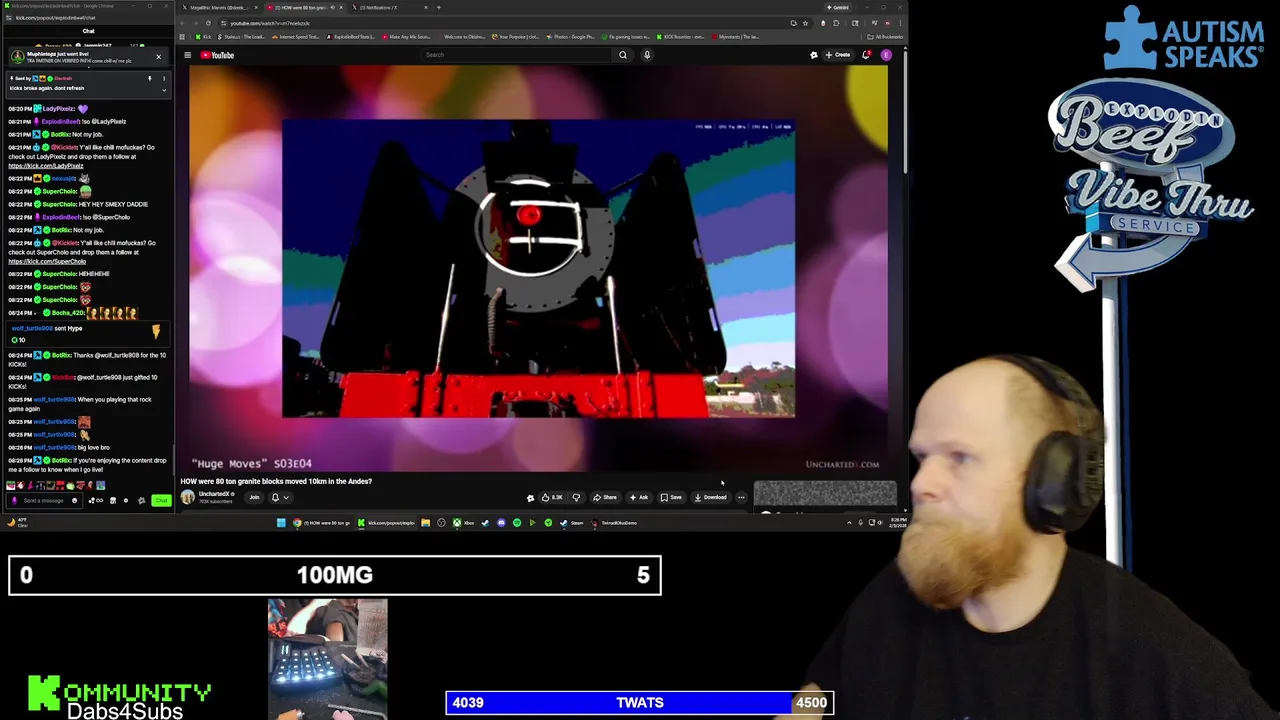Screen dimensions: 1280x720
Task: Reload the YouTube page
Action: (208, 23)
